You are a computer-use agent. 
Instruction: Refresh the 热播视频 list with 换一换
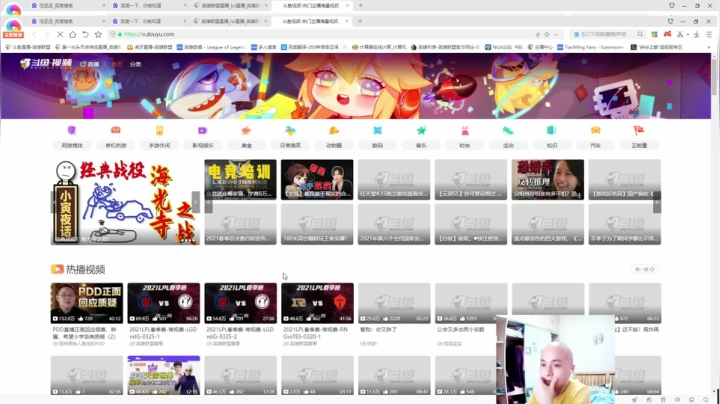click(x=645, y=269)
